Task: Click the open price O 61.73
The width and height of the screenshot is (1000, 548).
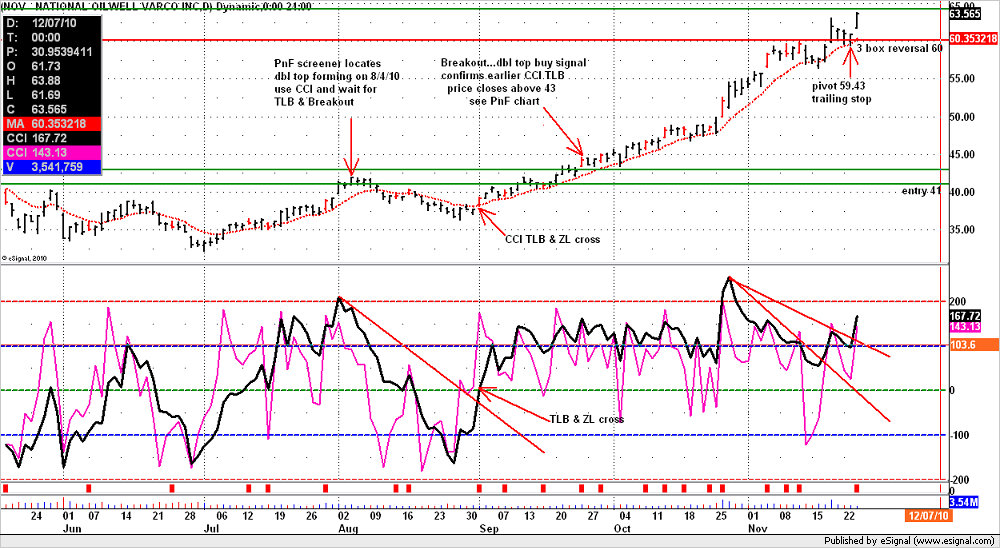Action: 50,66
